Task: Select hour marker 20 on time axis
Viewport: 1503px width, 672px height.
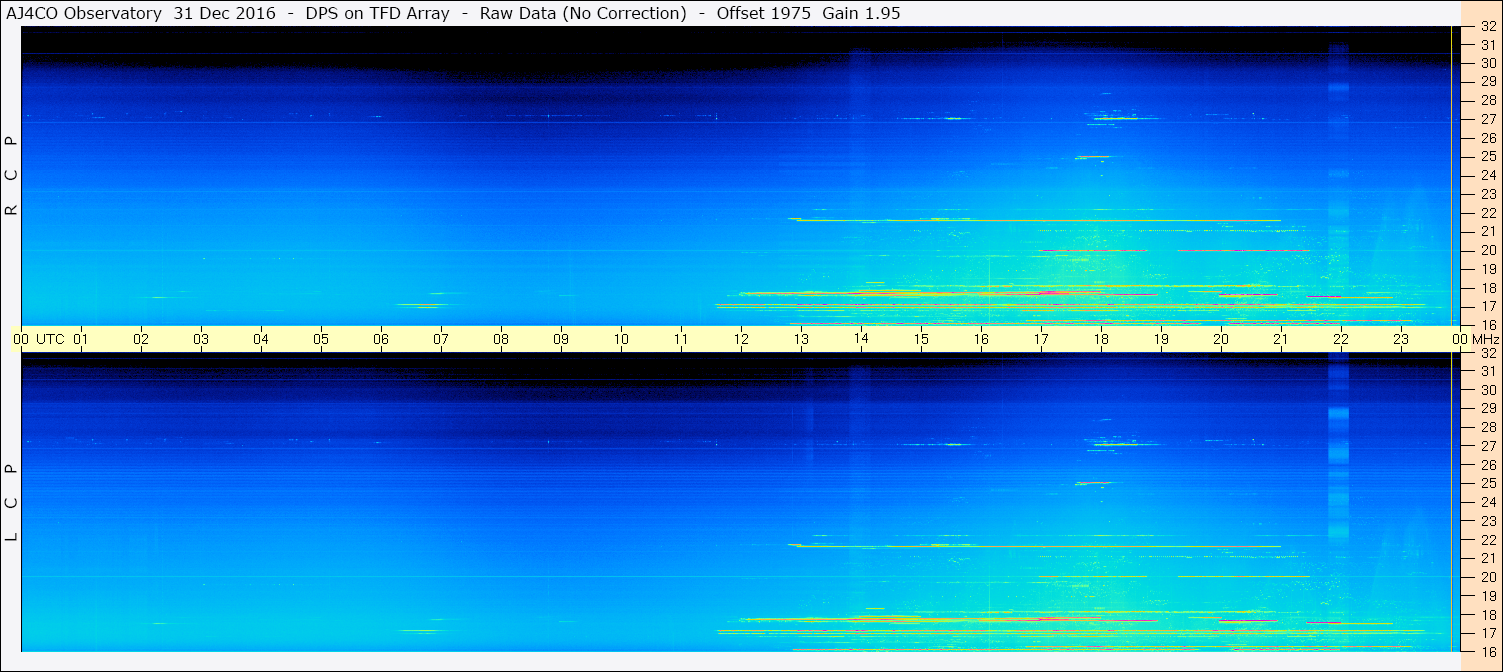Action: [1221, 340]
